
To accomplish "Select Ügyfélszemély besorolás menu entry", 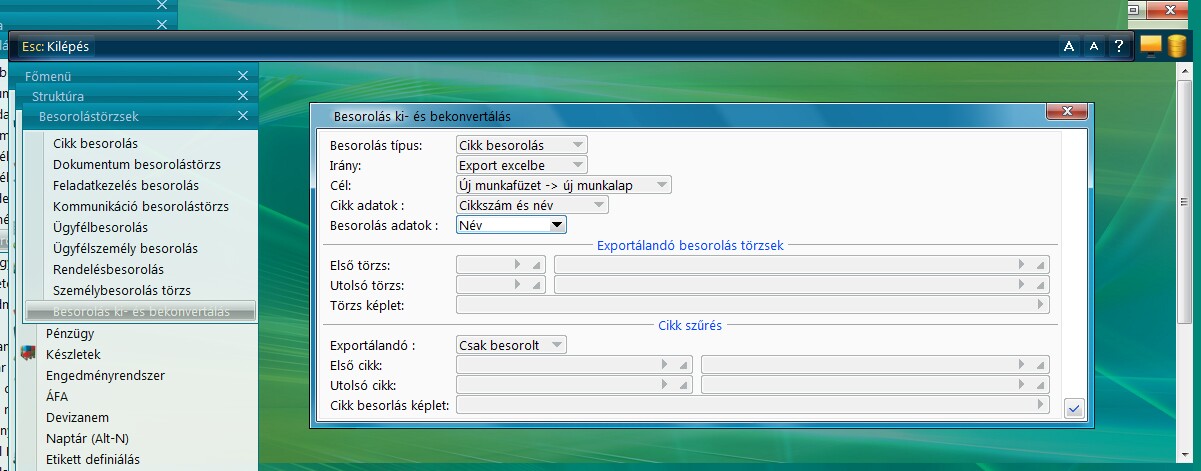I will [125, 248].
